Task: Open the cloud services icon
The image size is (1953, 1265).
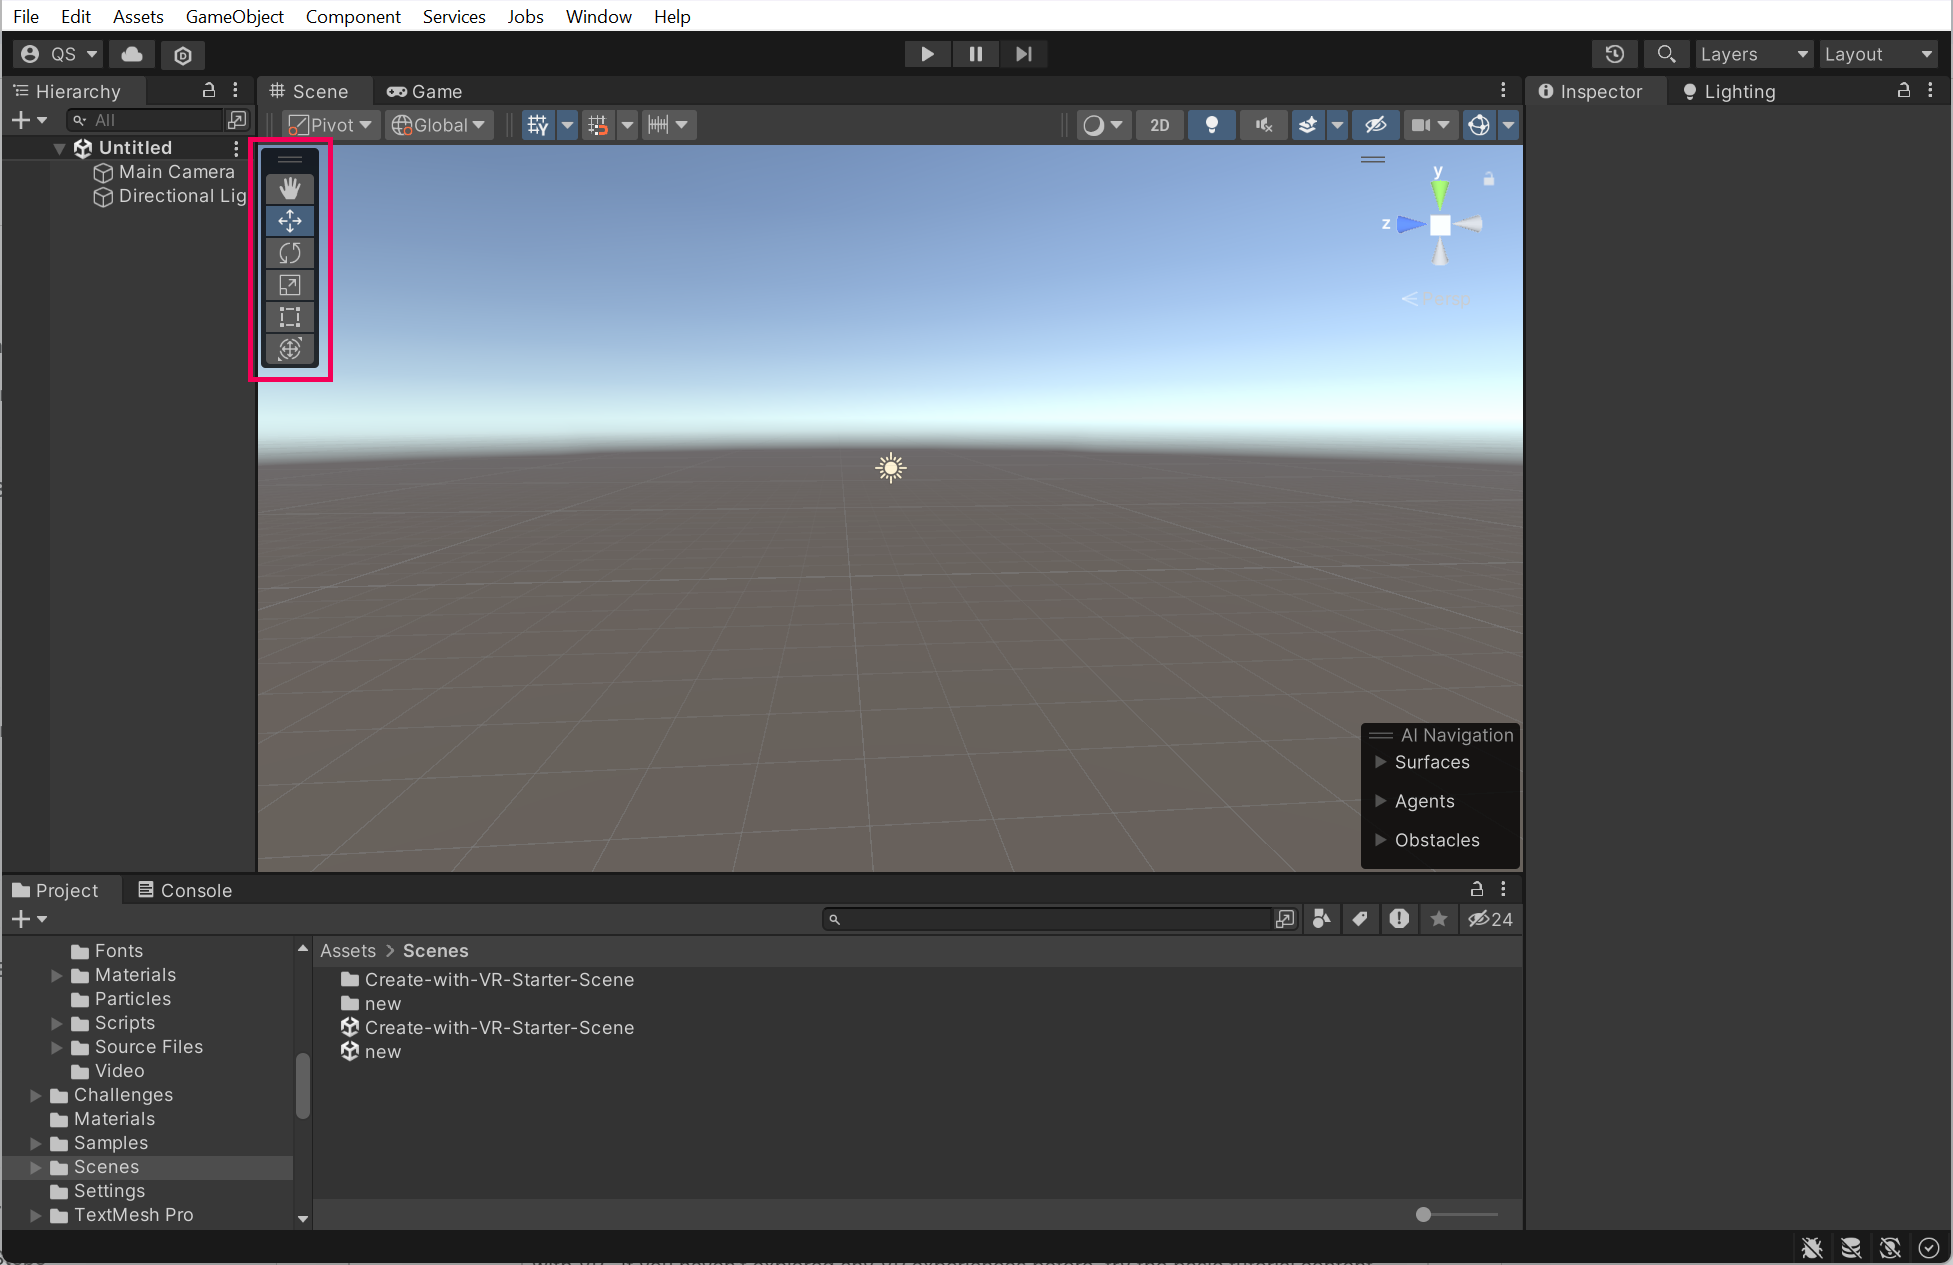Action: pos(132,54)
